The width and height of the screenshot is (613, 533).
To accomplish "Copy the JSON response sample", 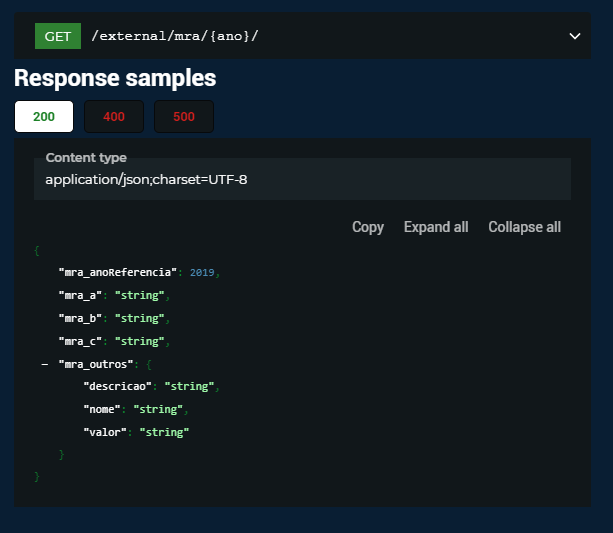I will click(368, 227).
